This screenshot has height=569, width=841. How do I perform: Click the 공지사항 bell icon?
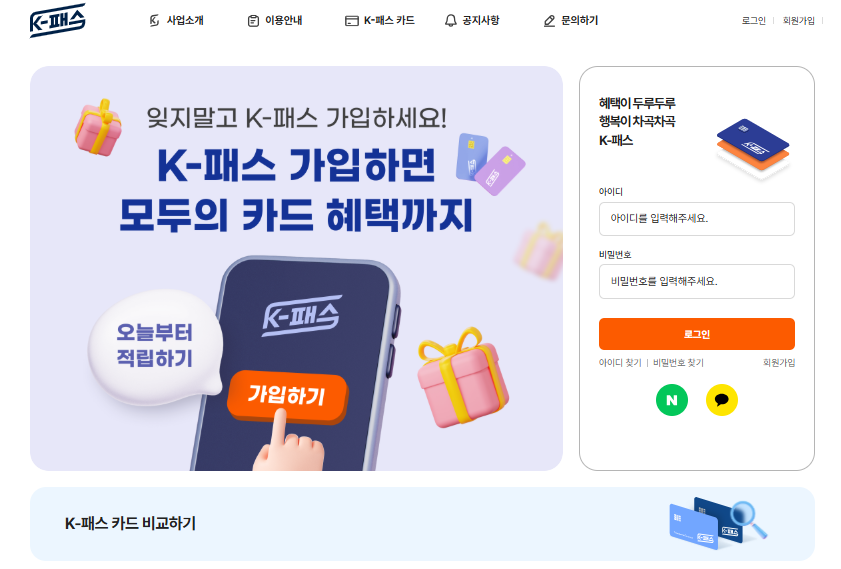[x=451, y=20]
